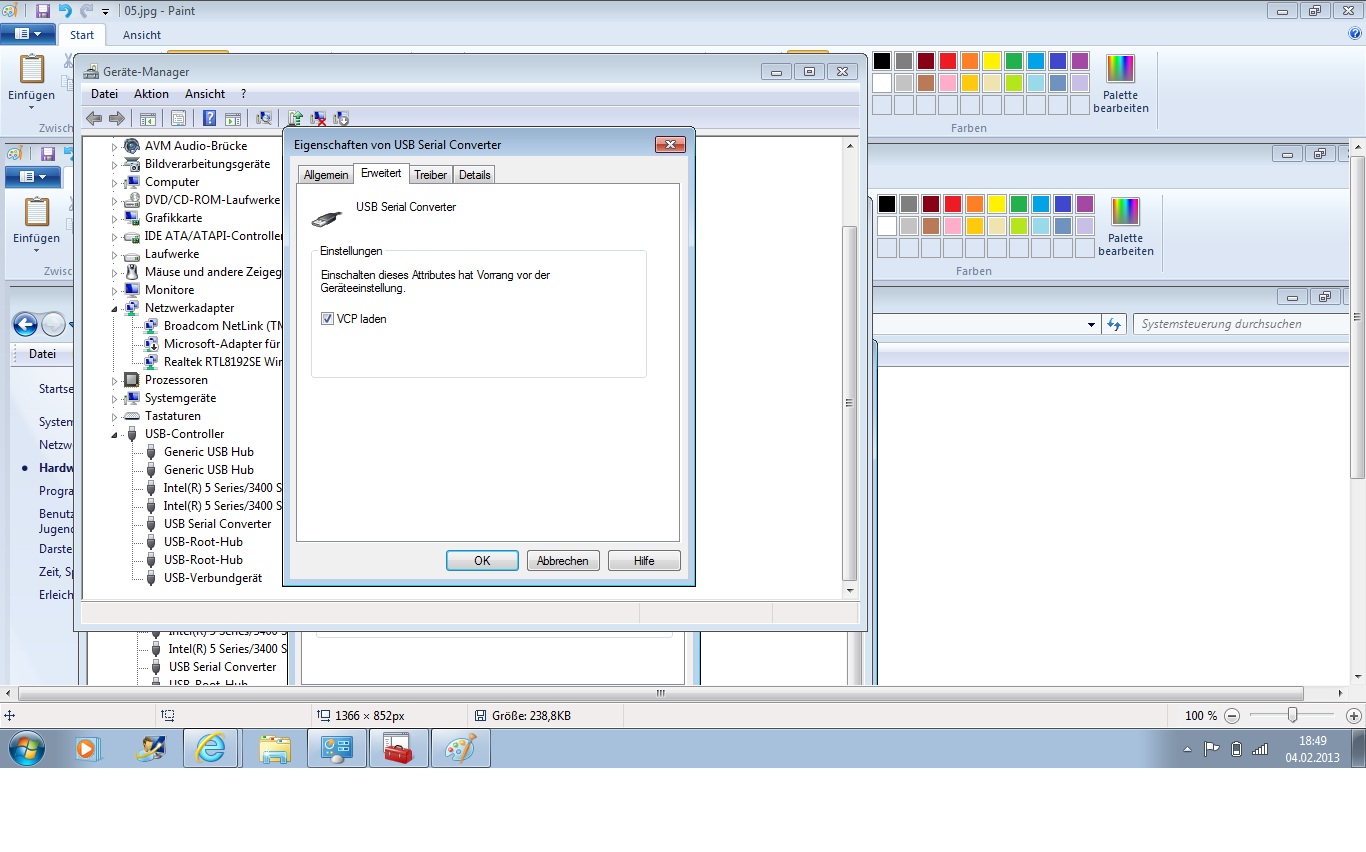This screenshot has height=852, width=1366.
Task: Switch to the Allgemein tab
Action: tap(326, 175)
